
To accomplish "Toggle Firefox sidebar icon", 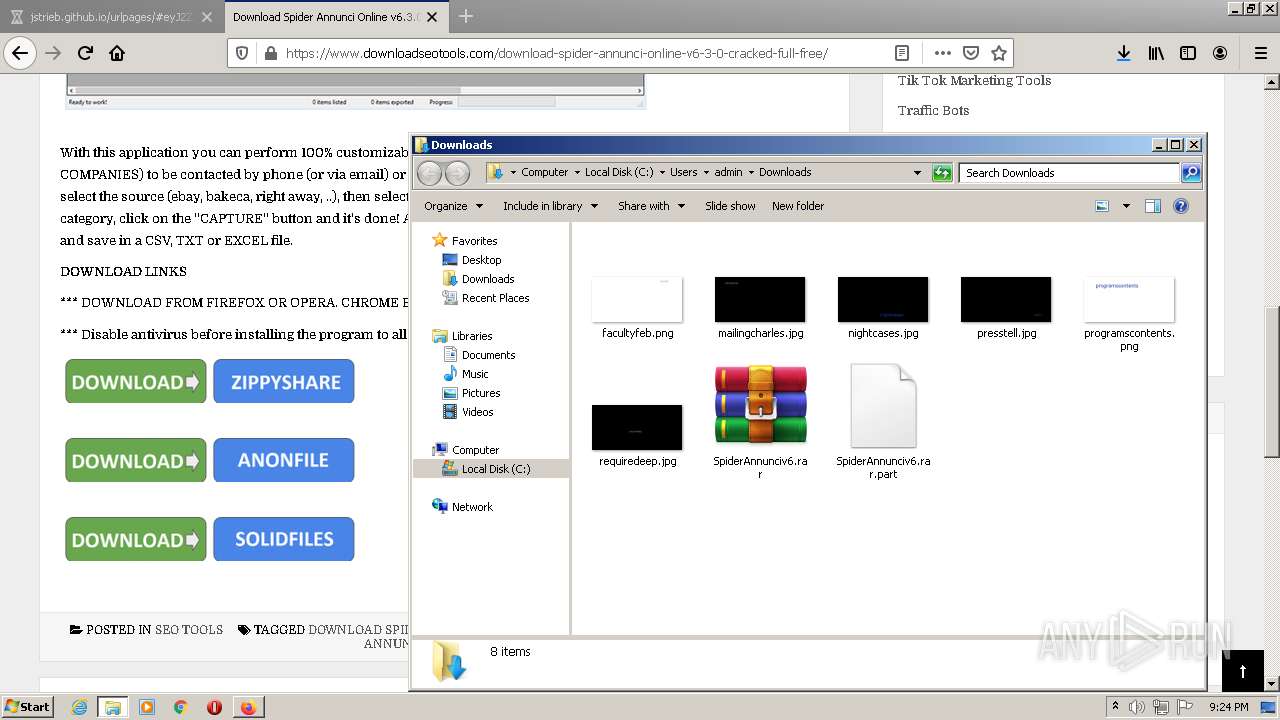I will point(1188,53).
